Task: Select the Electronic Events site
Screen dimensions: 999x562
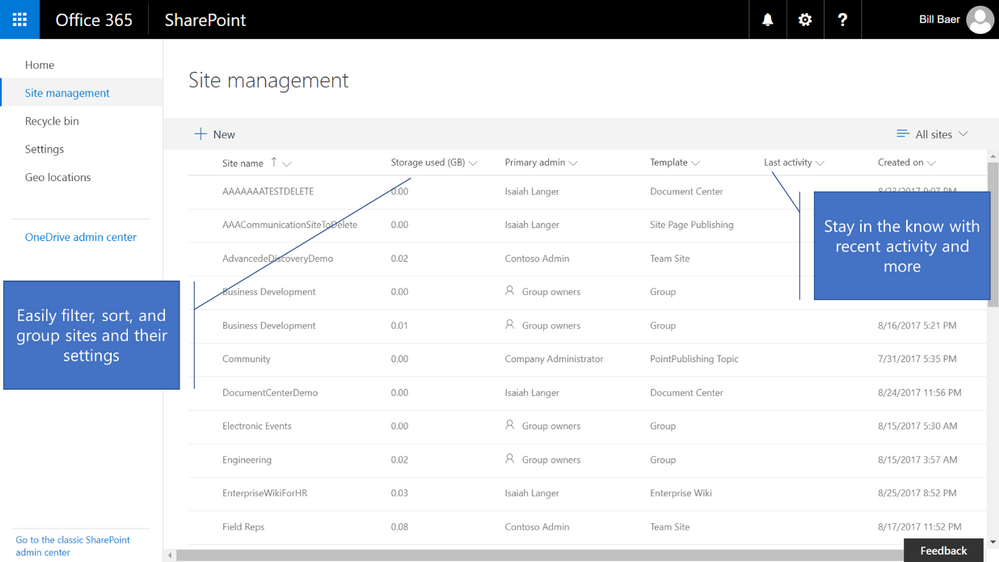Action: (x=257, y=426)
